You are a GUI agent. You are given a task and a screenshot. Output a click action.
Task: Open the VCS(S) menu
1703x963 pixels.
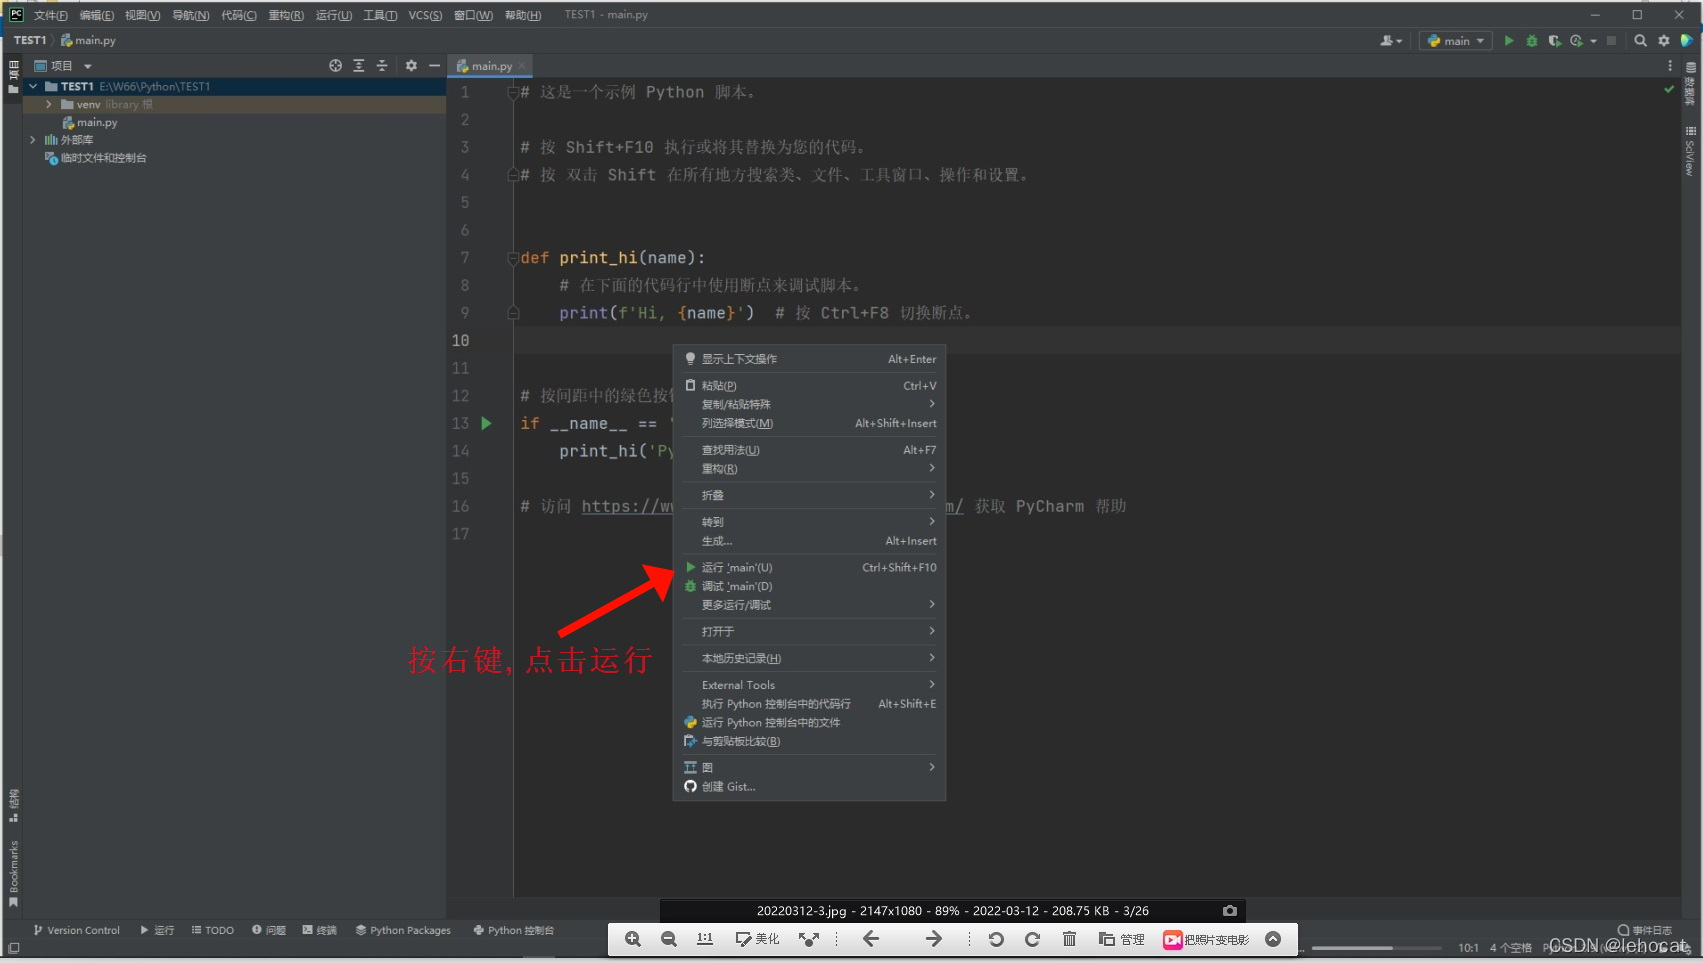coord(425,15)
